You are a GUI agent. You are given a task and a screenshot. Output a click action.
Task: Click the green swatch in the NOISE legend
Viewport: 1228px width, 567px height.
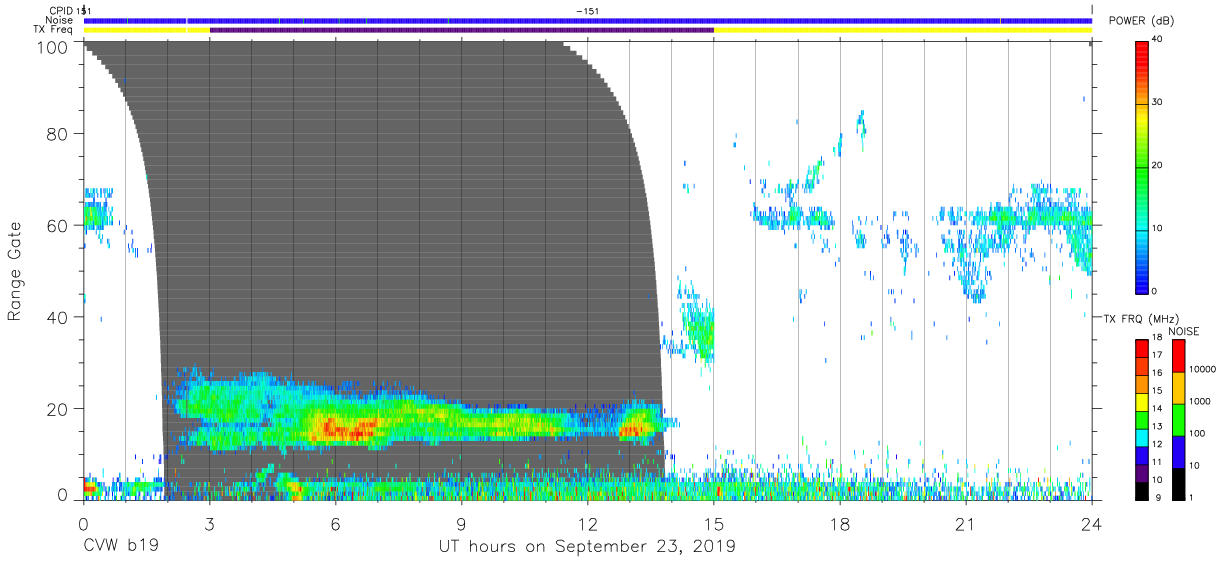(1178, 419)
